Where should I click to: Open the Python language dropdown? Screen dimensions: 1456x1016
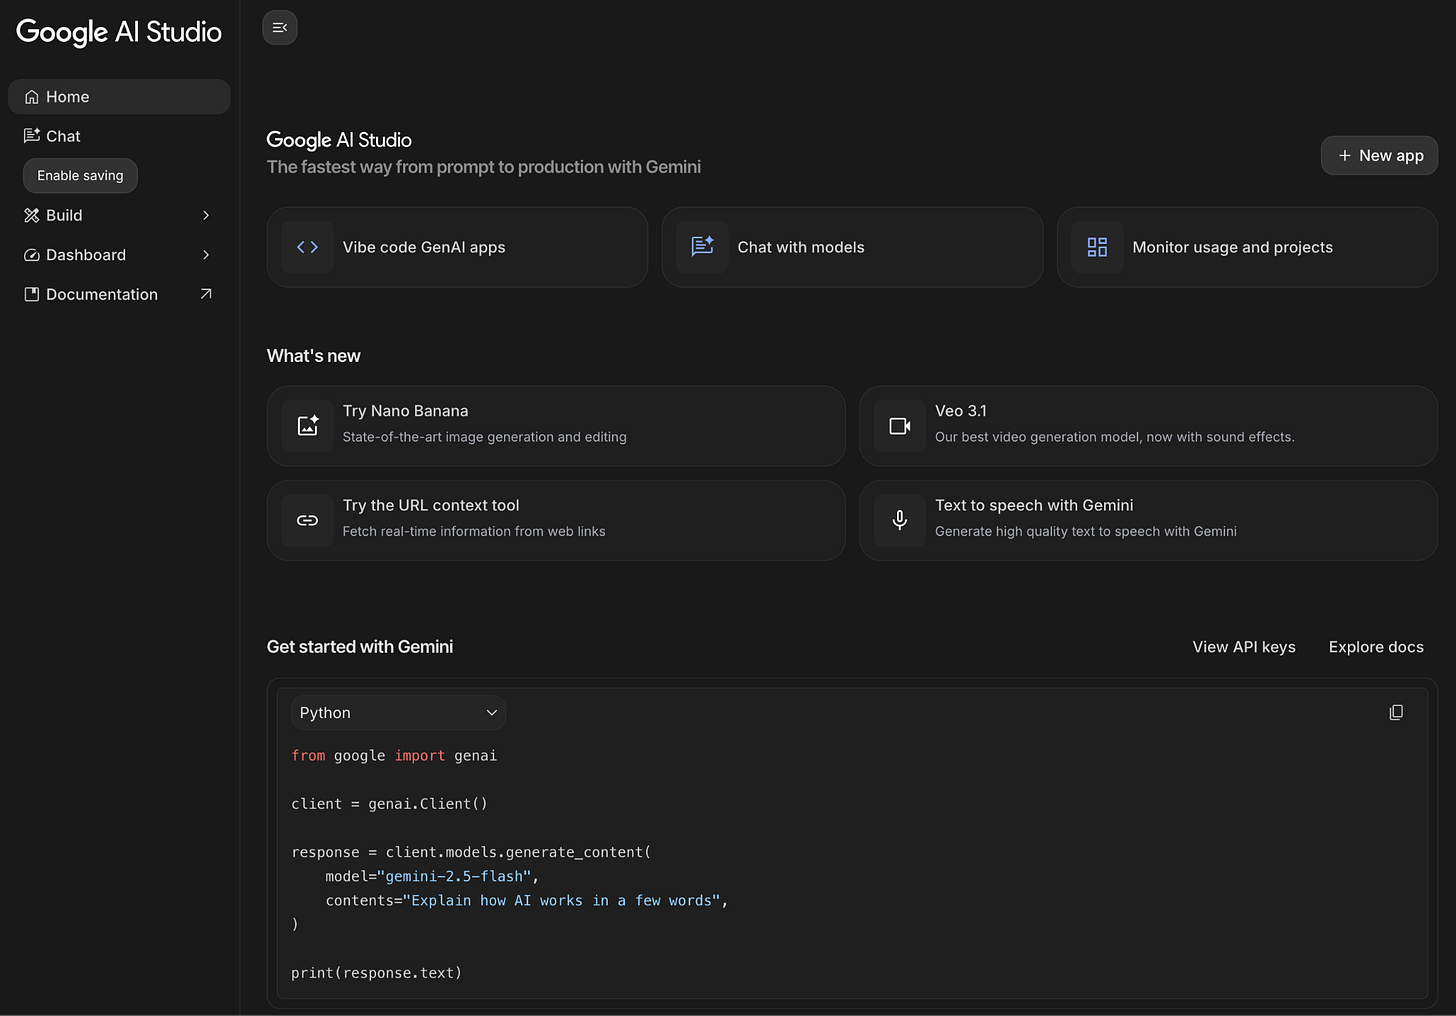(398, 713)
